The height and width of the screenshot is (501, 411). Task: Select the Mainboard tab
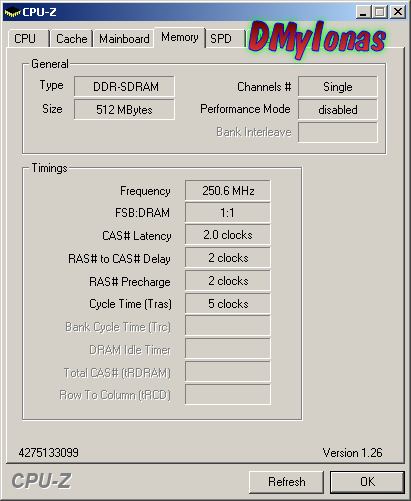point(124,39)
